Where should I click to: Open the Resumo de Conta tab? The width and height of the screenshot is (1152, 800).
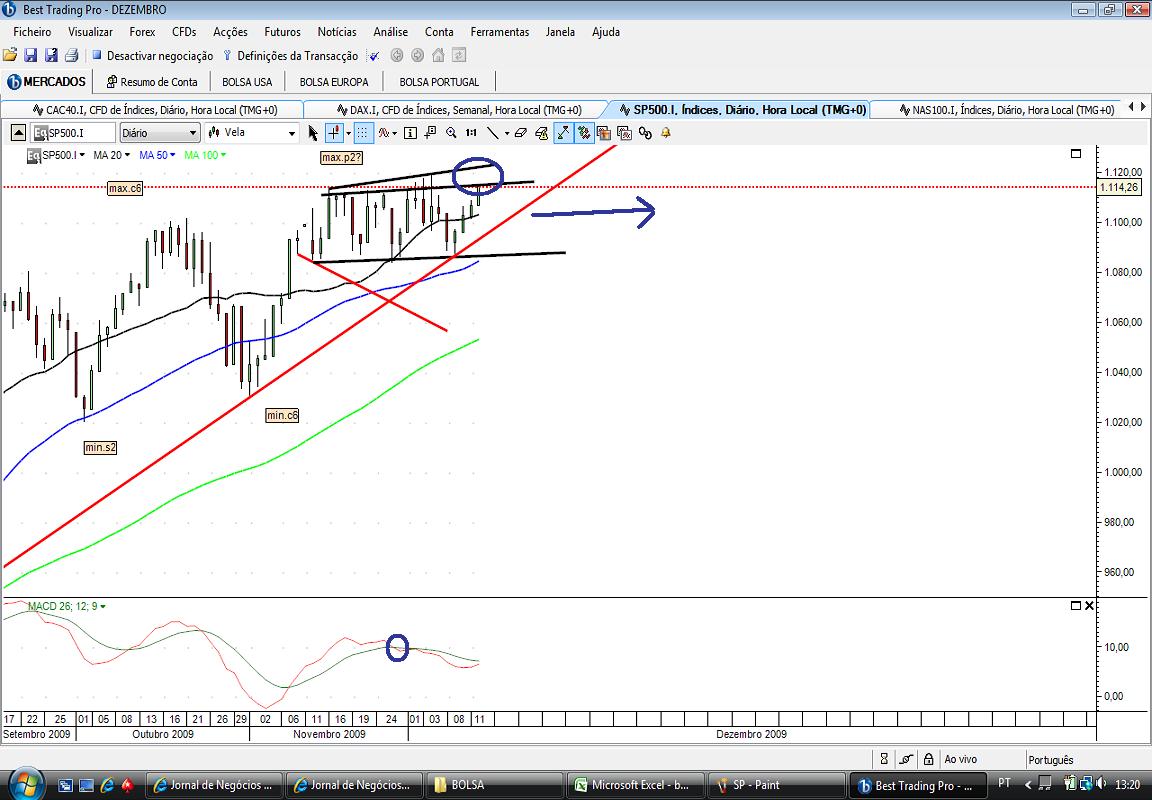coord(152,82)
